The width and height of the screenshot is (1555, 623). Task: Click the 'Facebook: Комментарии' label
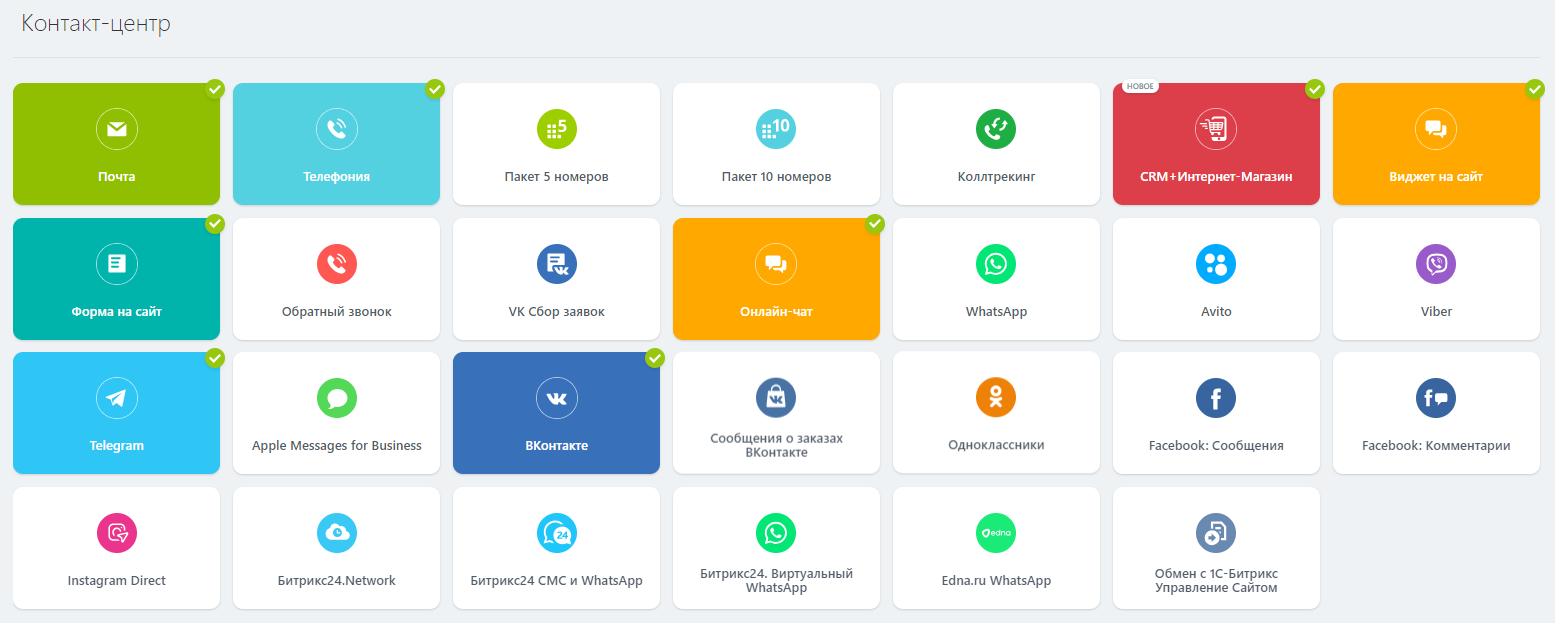pos(1436,446)
